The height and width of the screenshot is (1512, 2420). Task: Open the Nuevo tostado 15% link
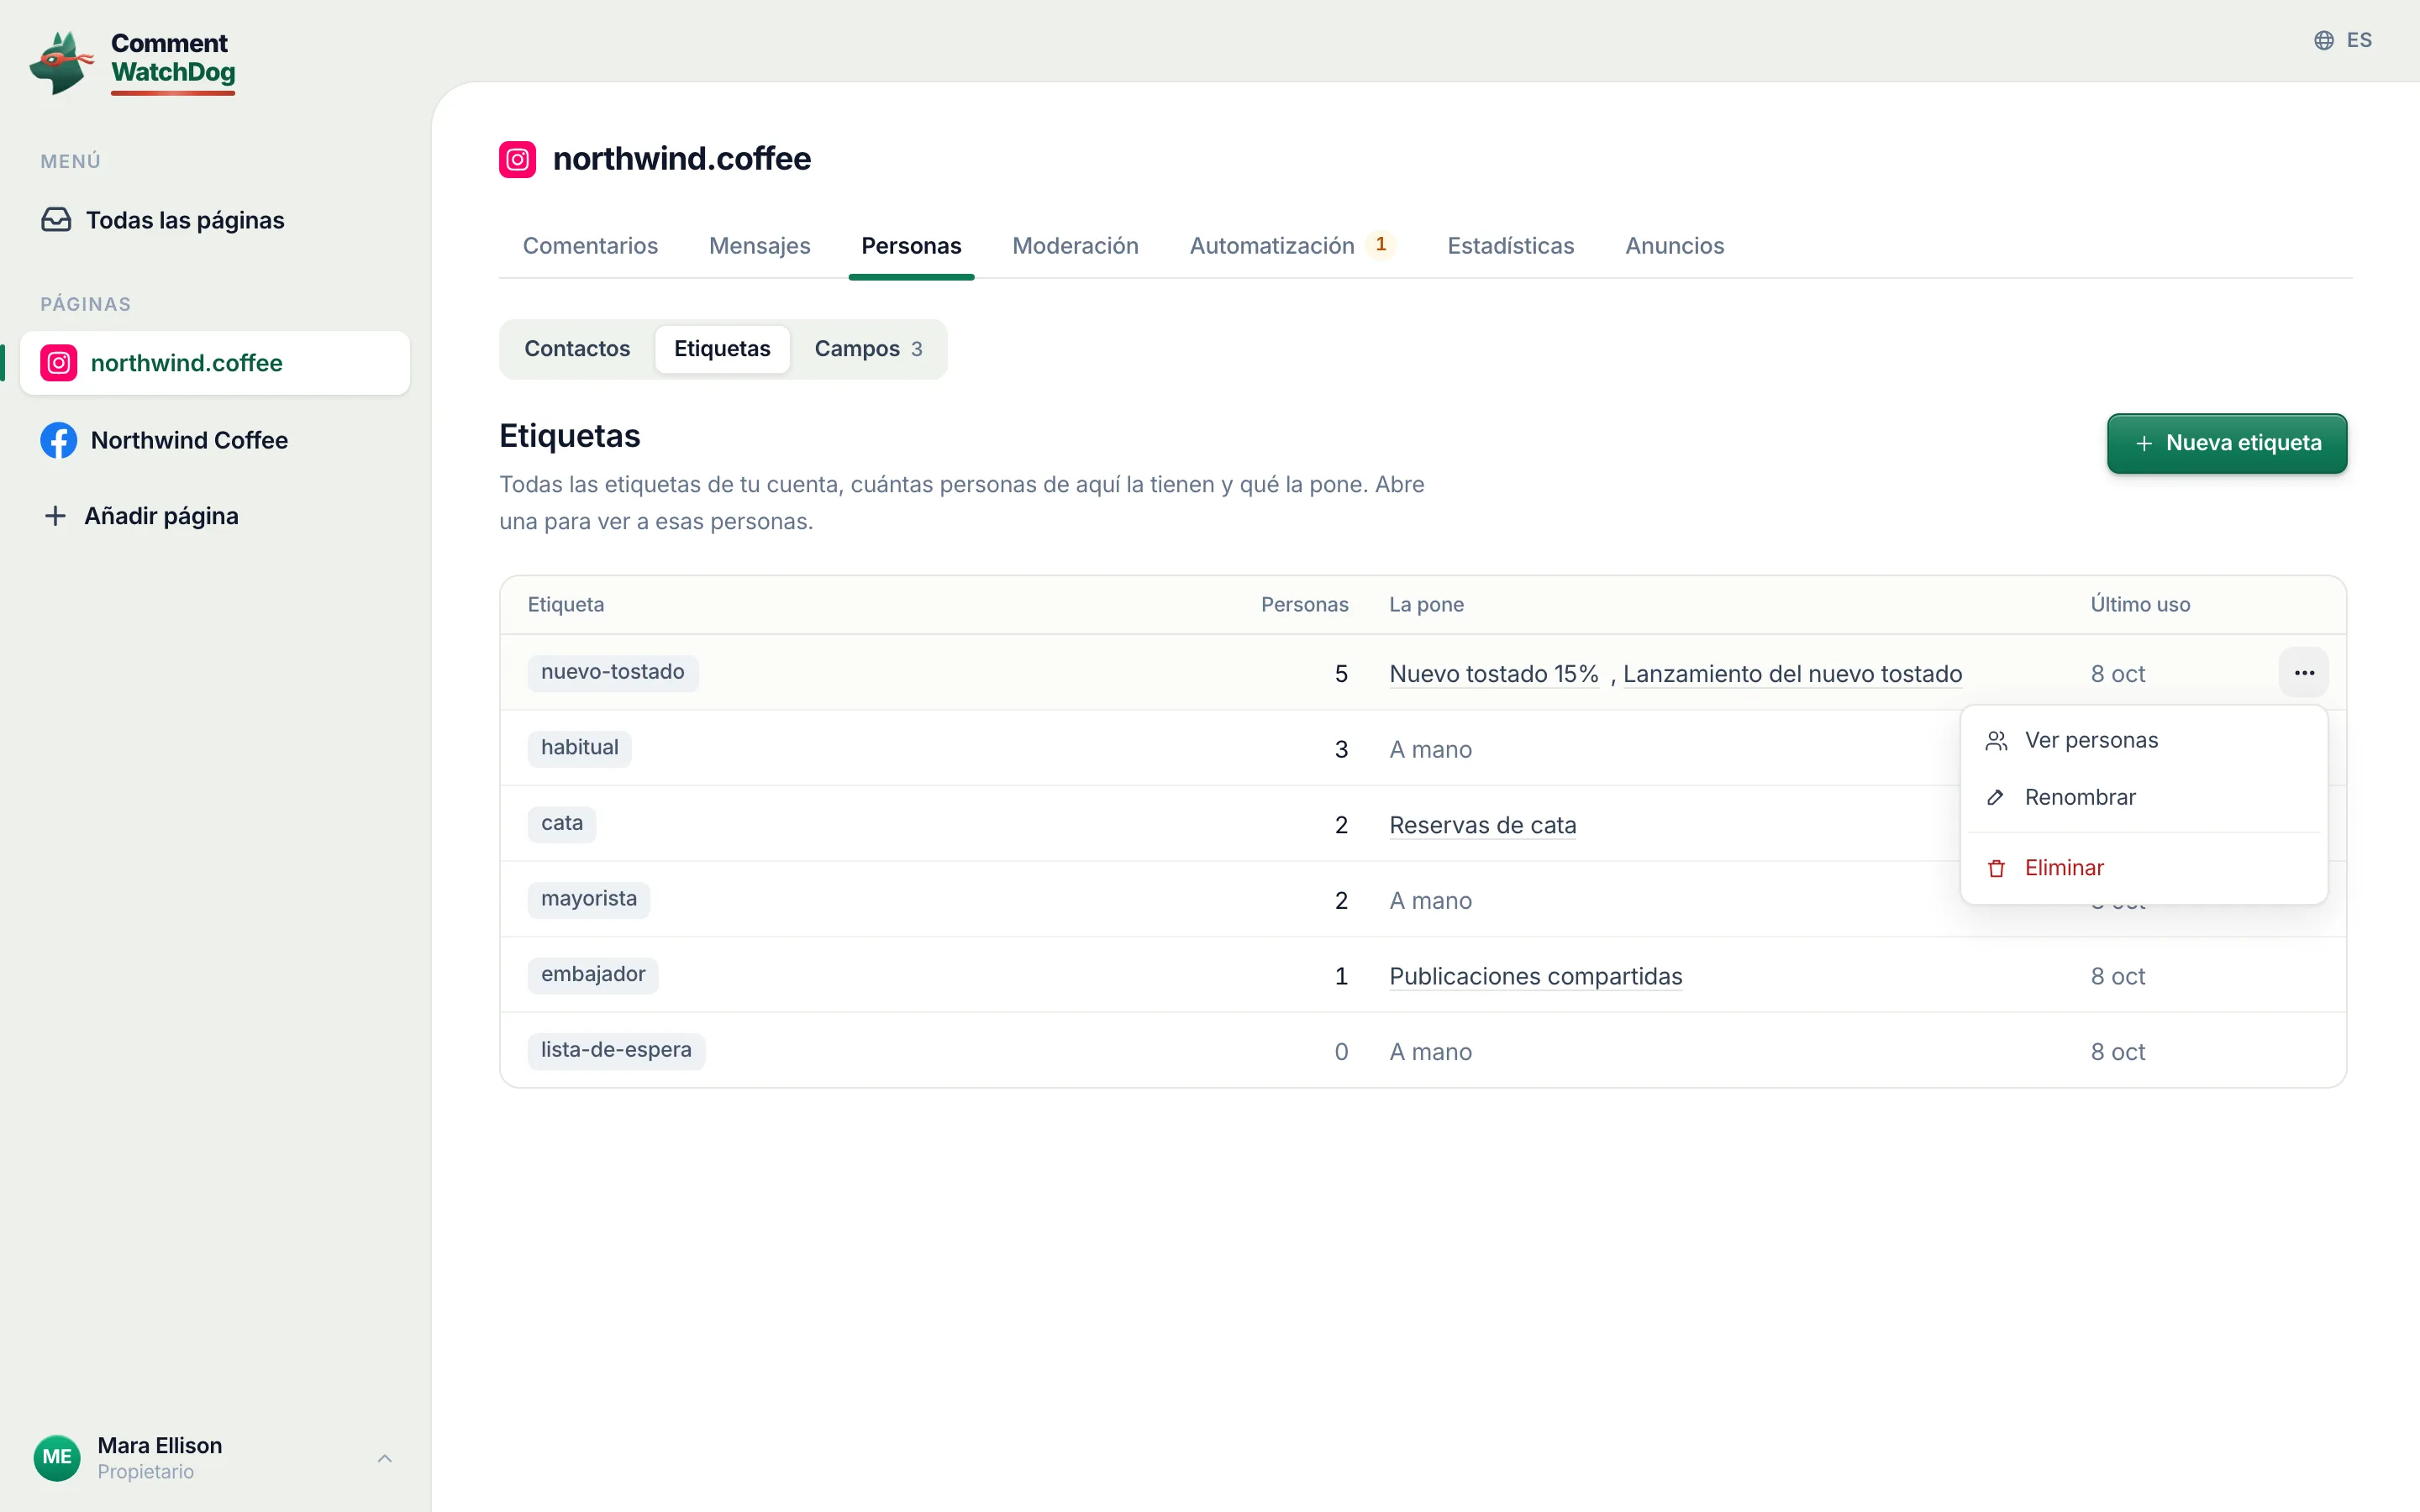point(1494,674)
